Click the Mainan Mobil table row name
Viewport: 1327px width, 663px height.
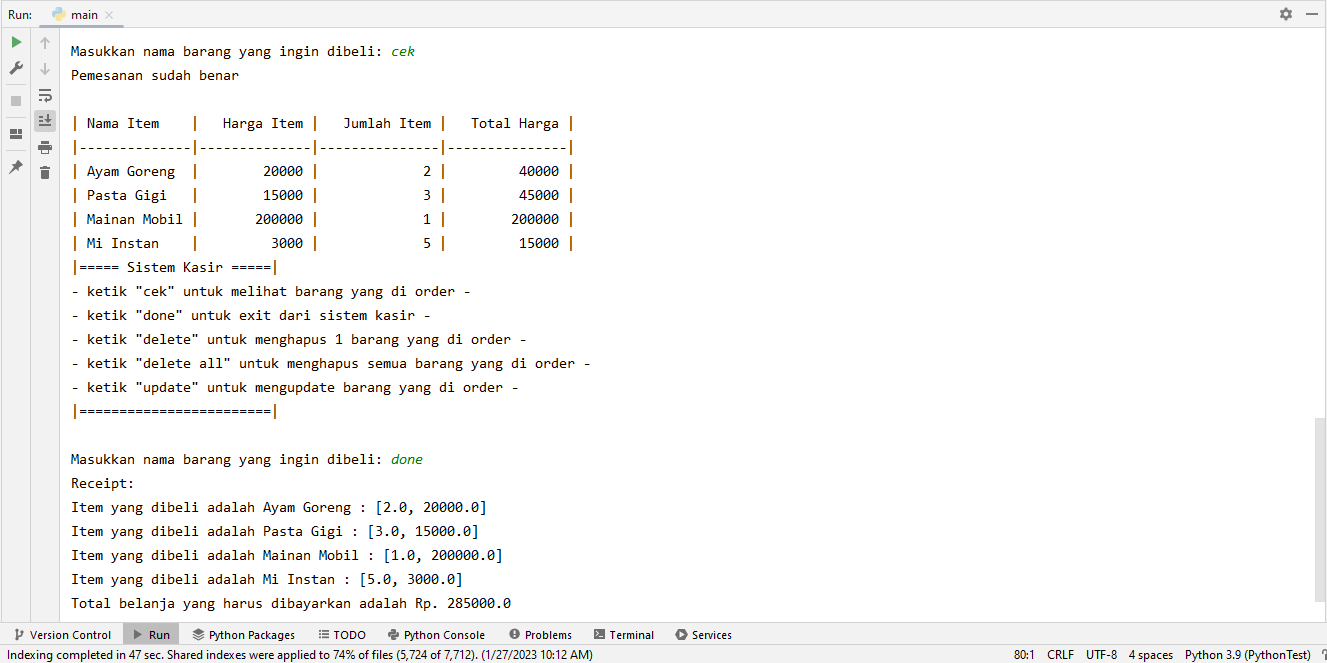point(135,220)
